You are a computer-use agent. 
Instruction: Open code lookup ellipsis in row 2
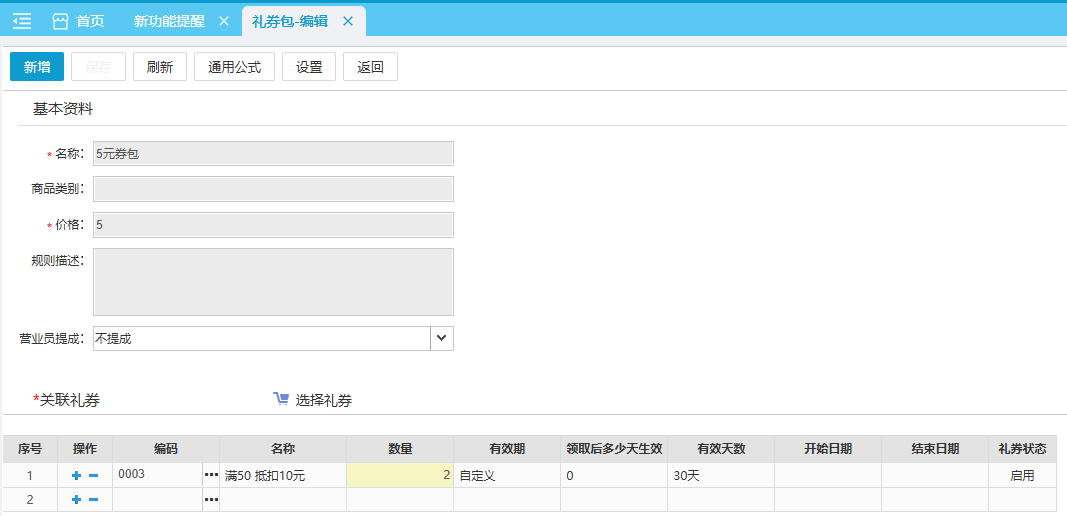click(x=211, y=499)
